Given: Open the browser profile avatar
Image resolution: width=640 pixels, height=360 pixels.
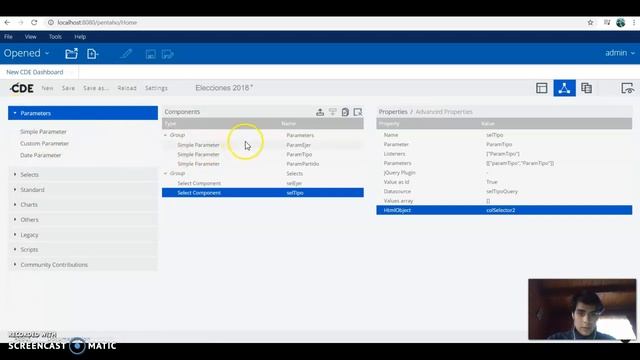Looking at the screenshot, I should (621, 22).
